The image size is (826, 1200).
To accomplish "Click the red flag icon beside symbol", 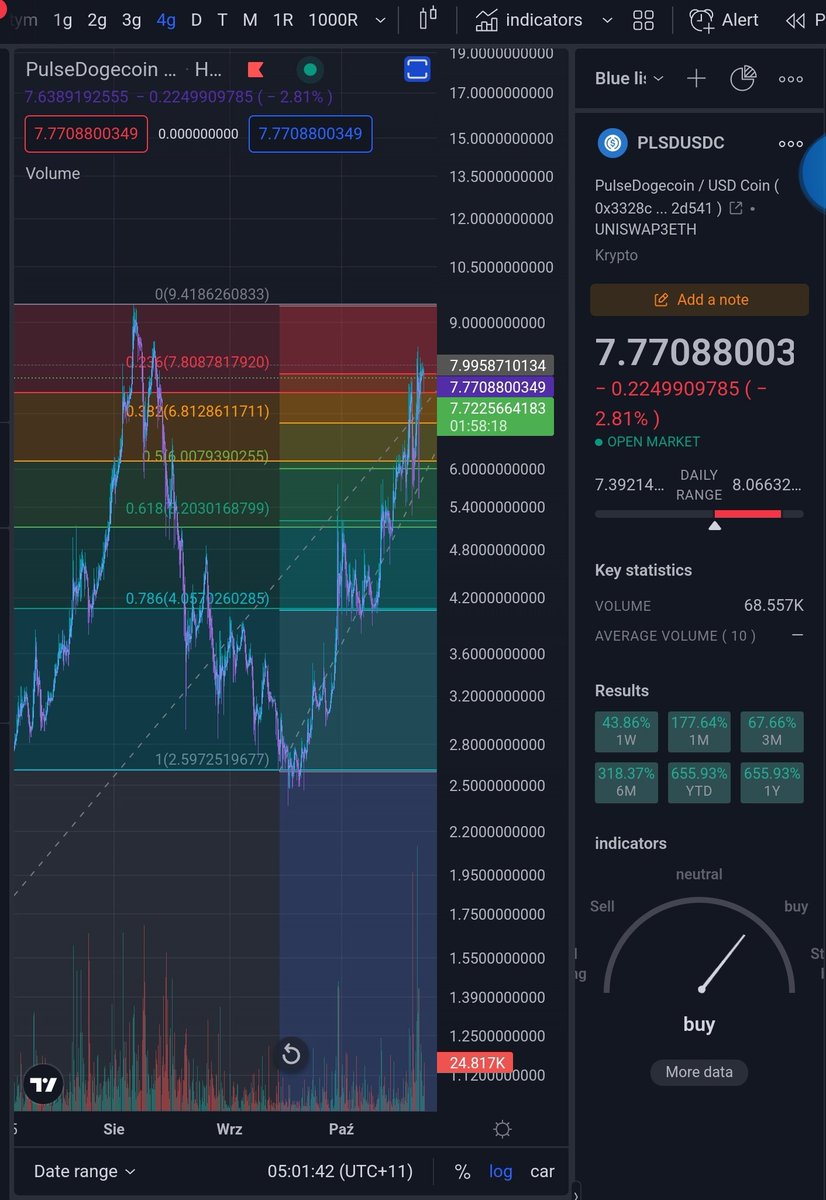I will click(255, 69).
